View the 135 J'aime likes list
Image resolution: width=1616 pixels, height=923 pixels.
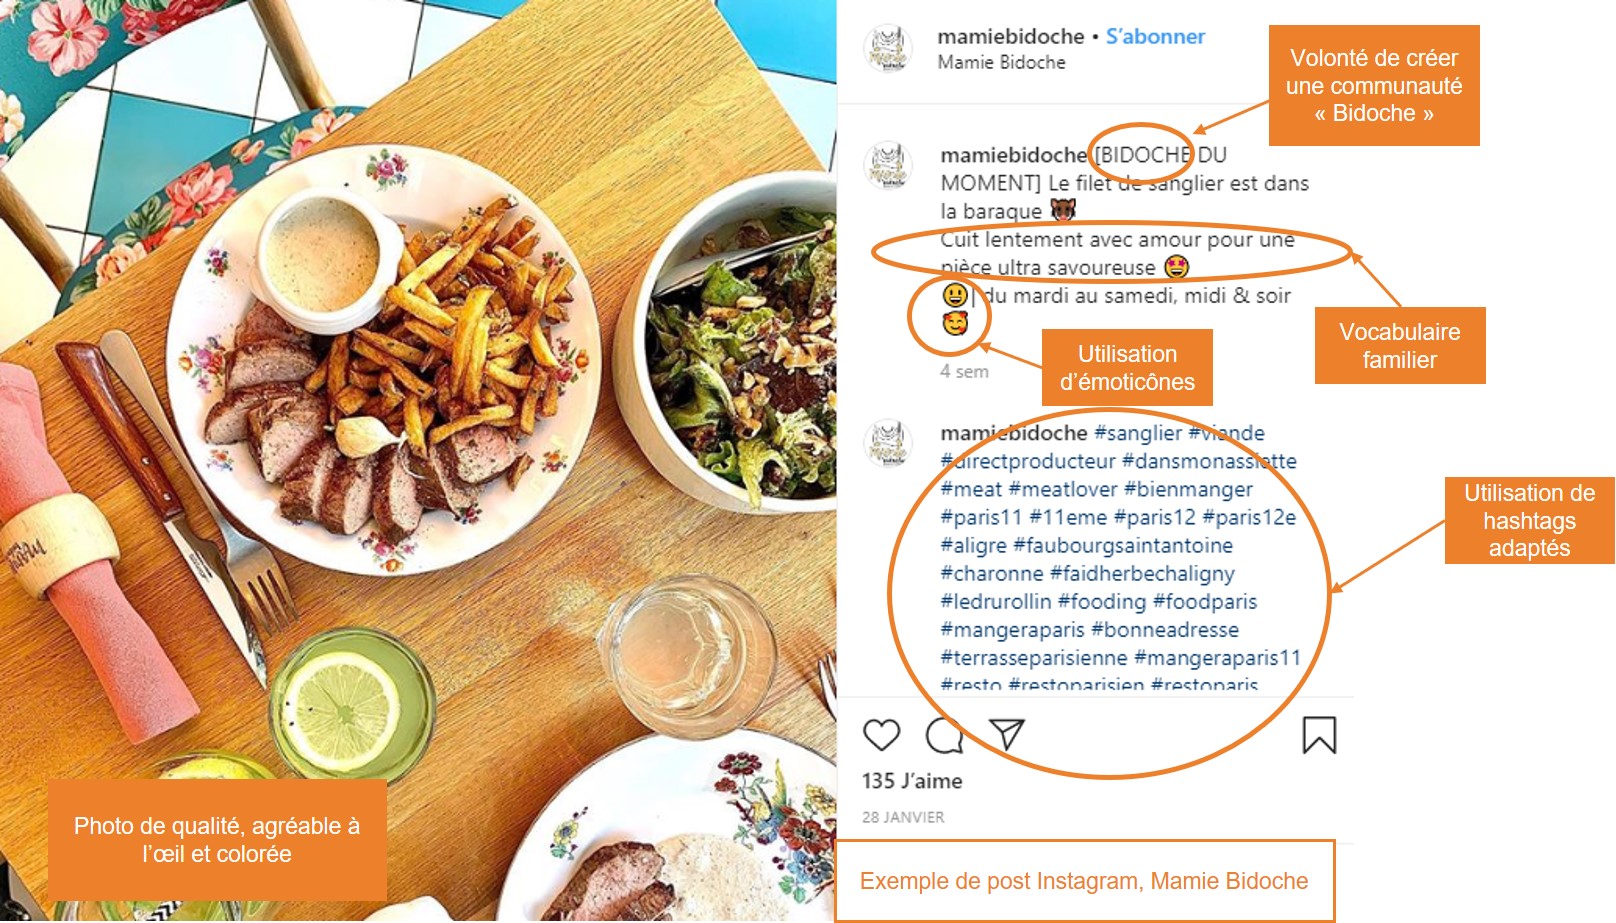coord(912,781)
